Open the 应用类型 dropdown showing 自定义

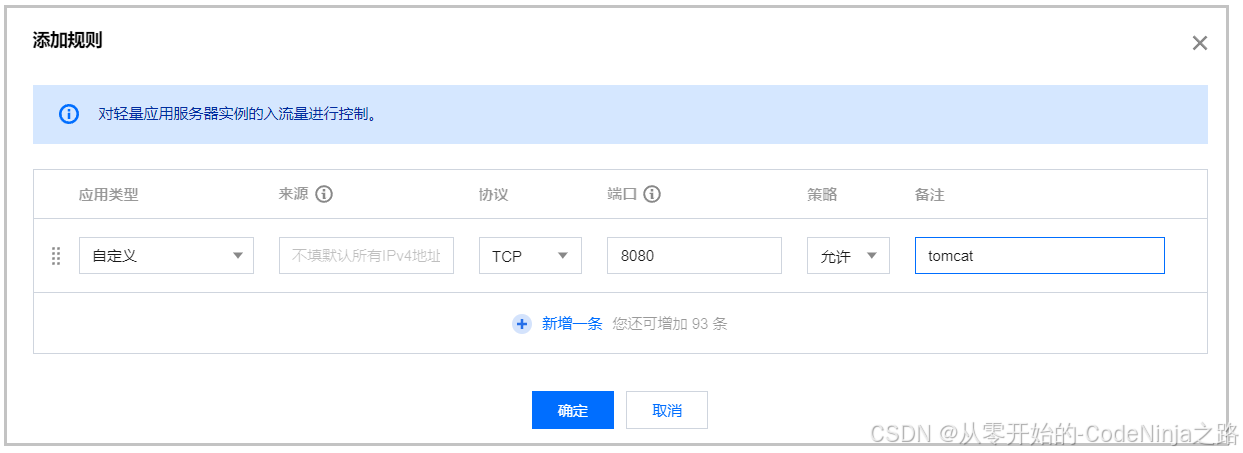tap(166, 256)
